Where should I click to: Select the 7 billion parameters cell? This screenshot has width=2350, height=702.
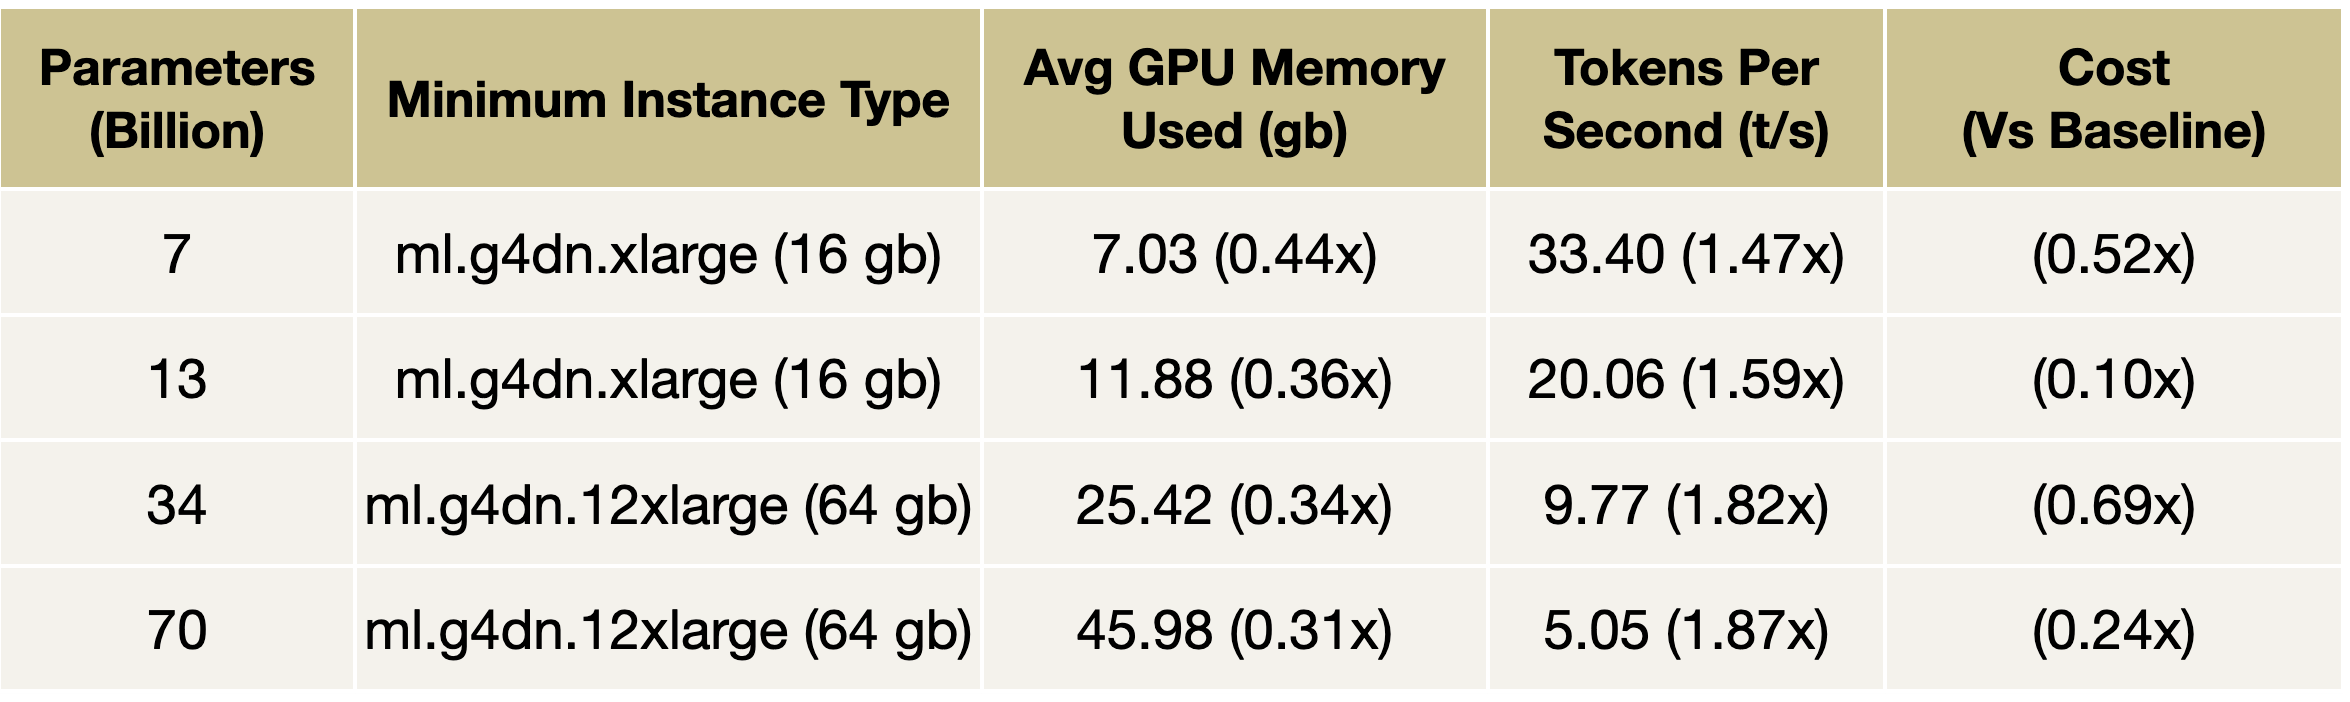coord(177,254)
